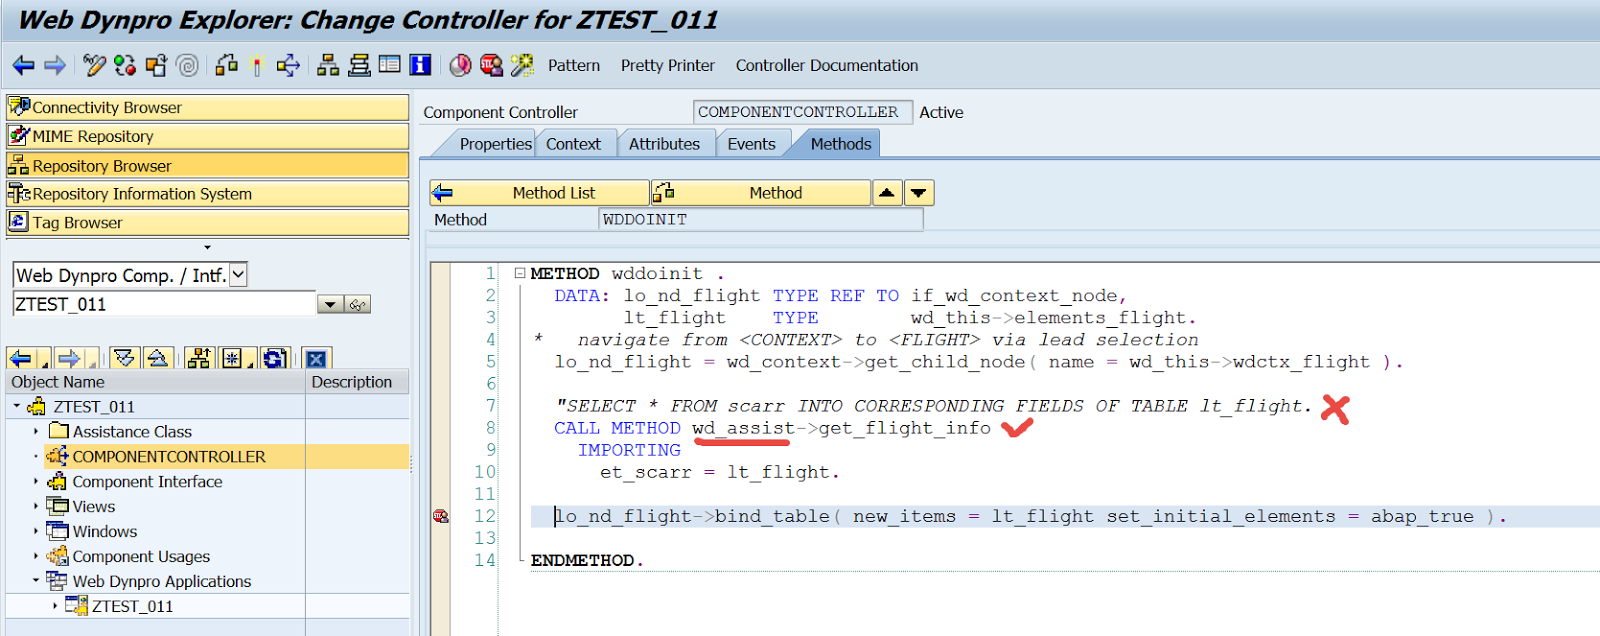
Task: Click the blue information icon in toolbar
Action: coord(421,66)
